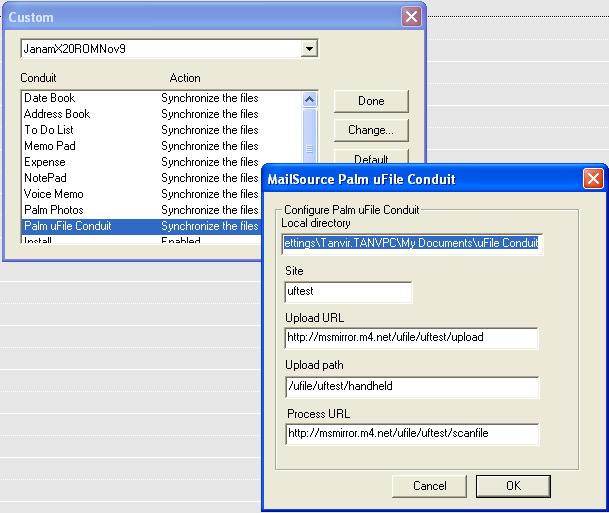The width and height of the screenshot is (609, 513).
Task: Select Palm Photos conduit row
Action: pyautogui.click(x=90, y=210)
